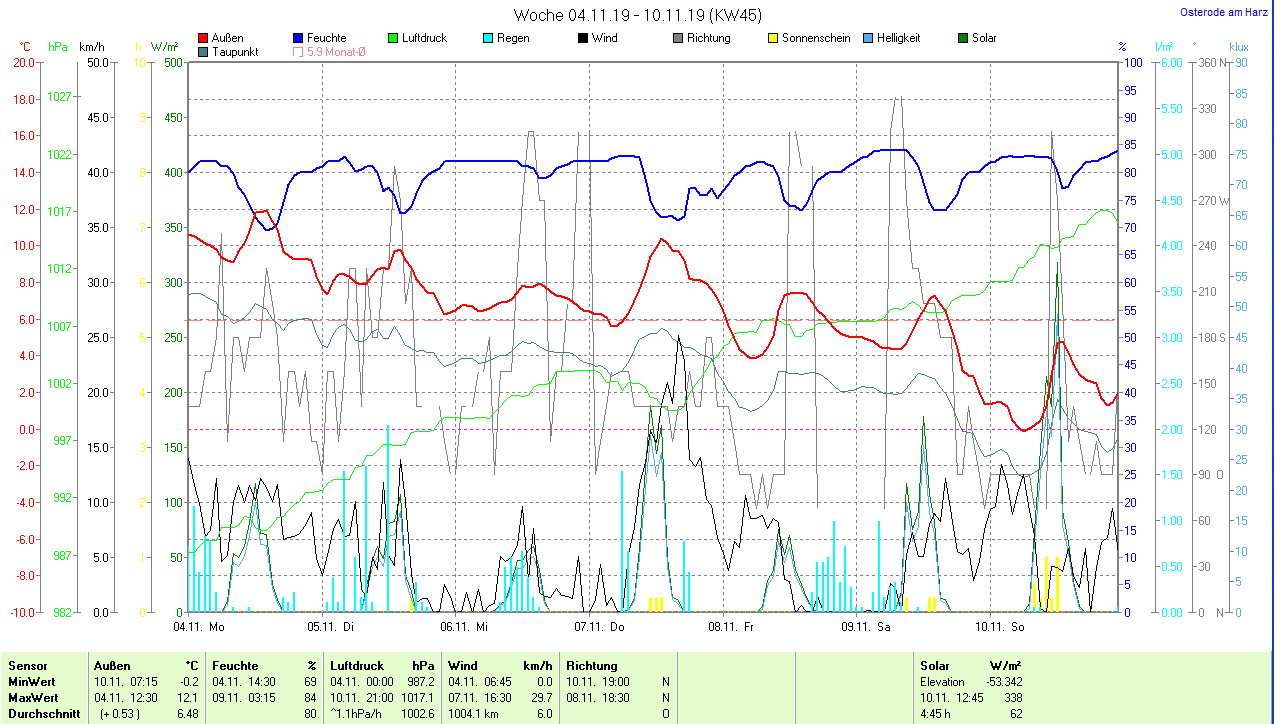Select the green Luftdruck legend marker
The width and height of the screenshot is (1274, 724).
[392, 38]
